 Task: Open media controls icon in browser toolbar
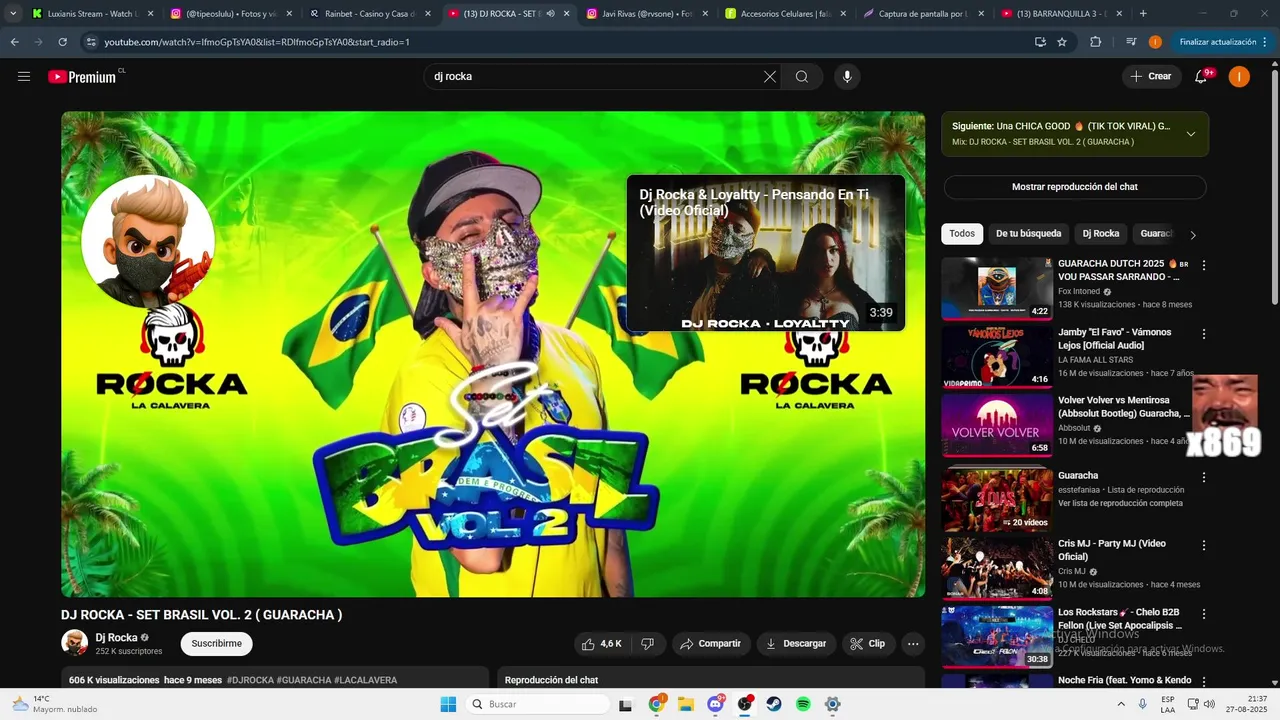[x=1131, y=42]
